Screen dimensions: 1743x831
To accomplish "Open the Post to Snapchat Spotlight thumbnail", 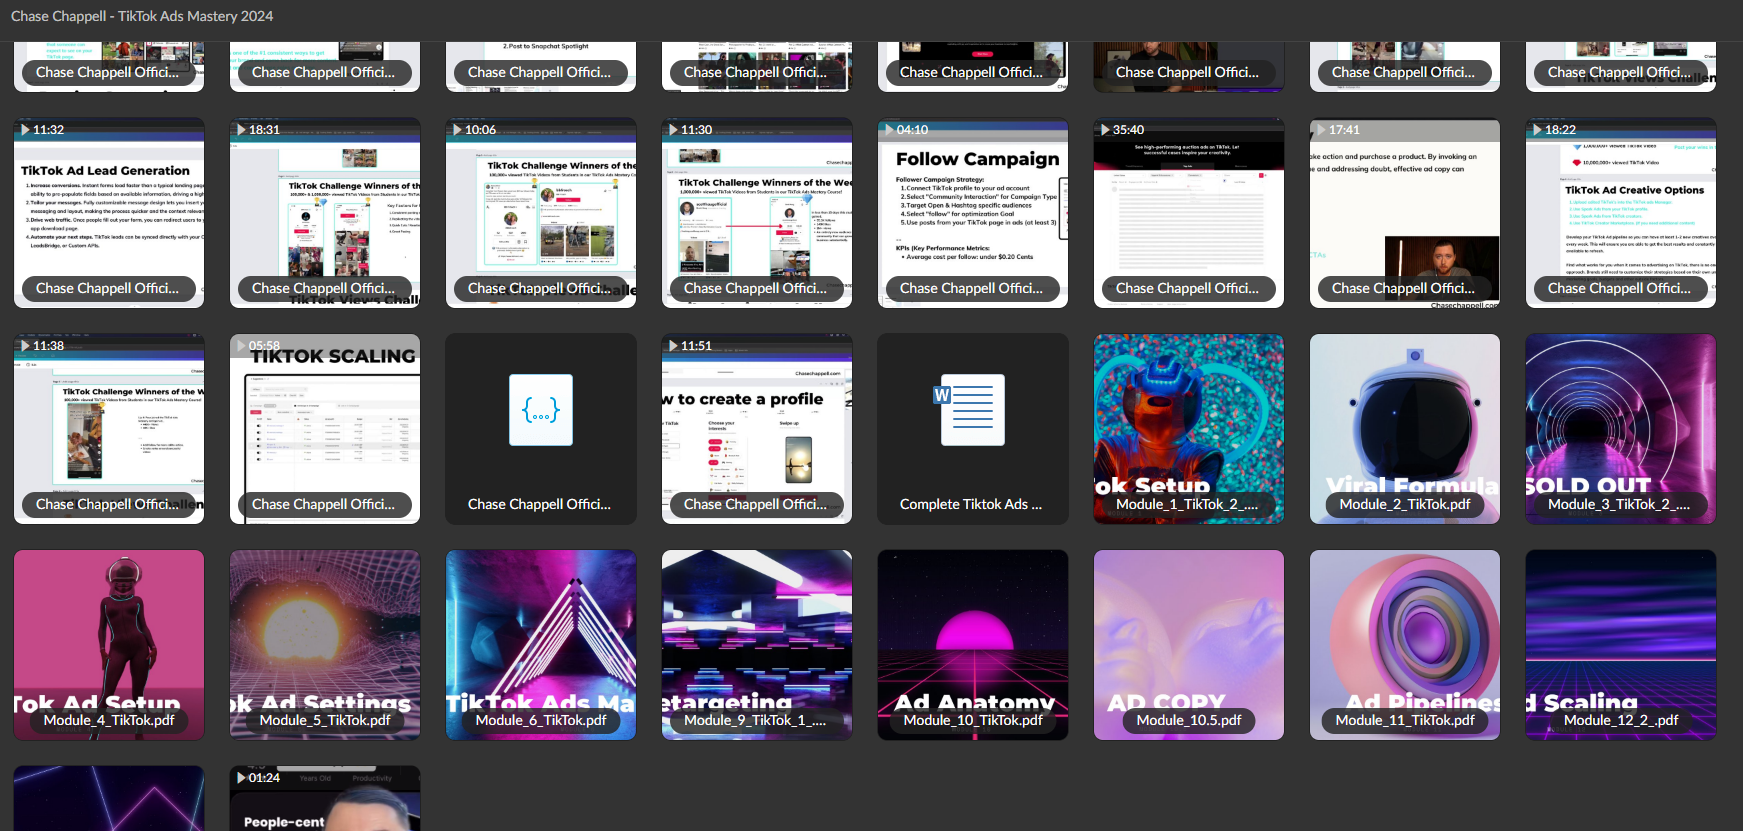I will pyautogui.click(x=541, y=66).
